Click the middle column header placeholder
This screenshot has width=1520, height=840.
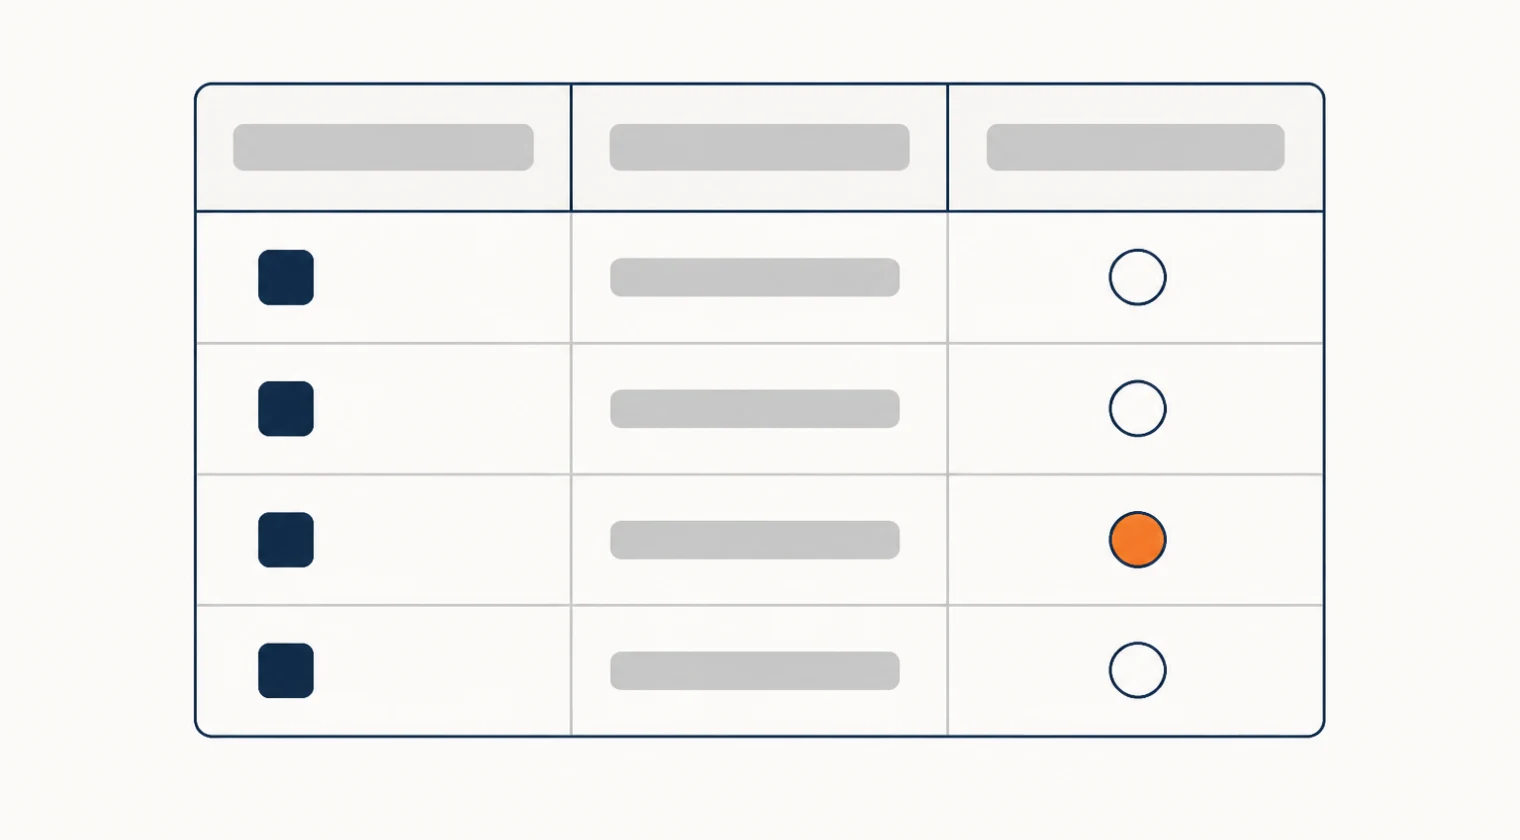point(759,147)
